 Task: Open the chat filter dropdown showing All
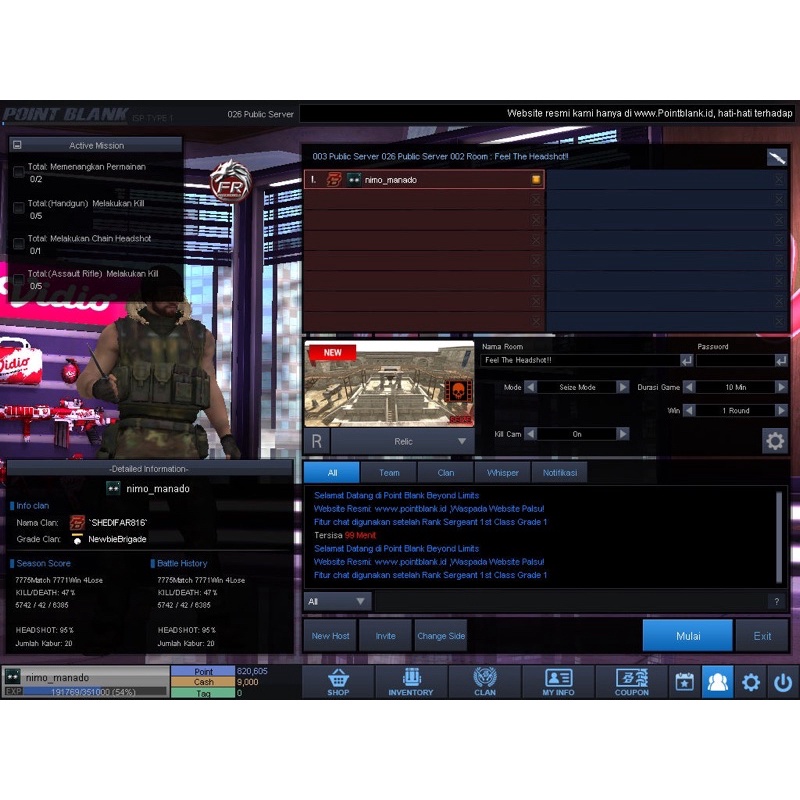337,601
